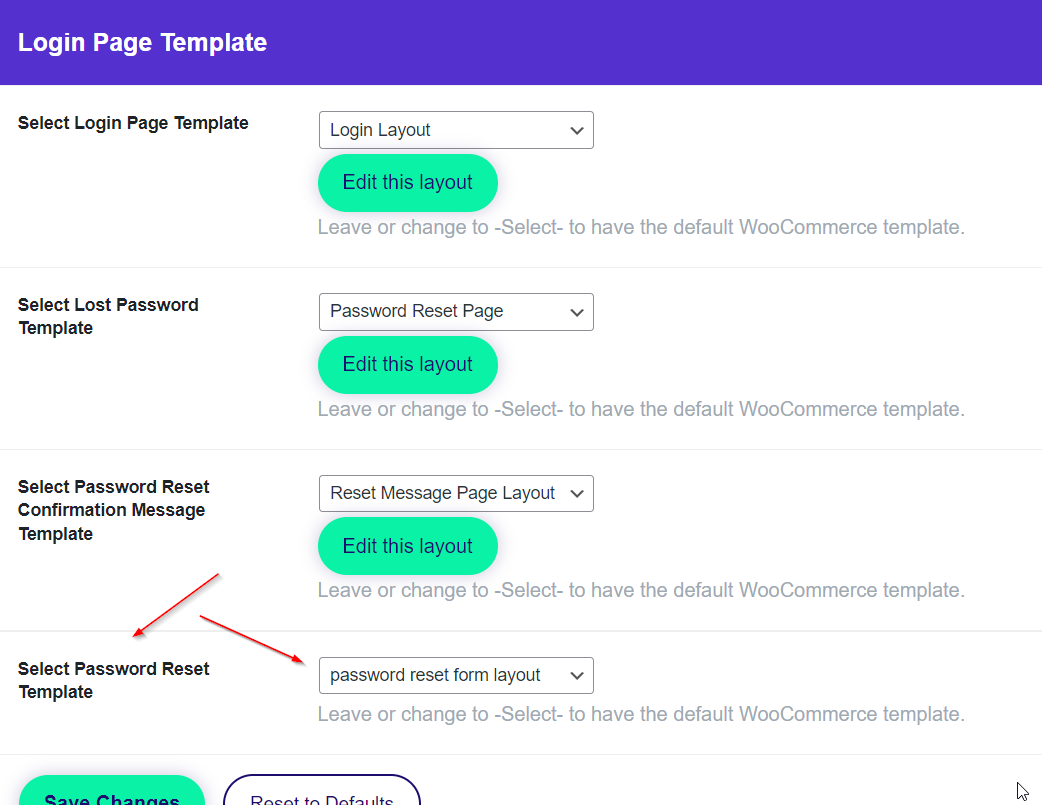This screenshot has width=1042, height=805.
Task: Select the Password Reset Confirmation Message Template label
Action: [113, 510]
